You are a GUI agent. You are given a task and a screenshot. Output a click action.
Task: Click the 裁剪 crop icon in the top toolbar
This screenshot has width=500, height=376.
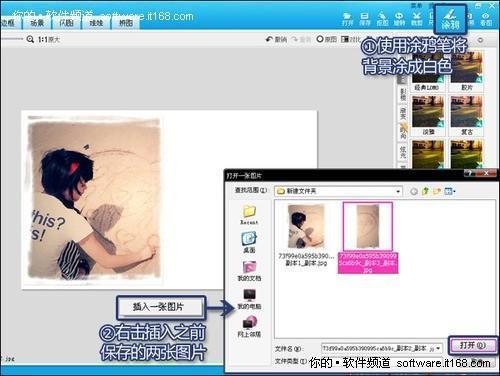point(416,19)
